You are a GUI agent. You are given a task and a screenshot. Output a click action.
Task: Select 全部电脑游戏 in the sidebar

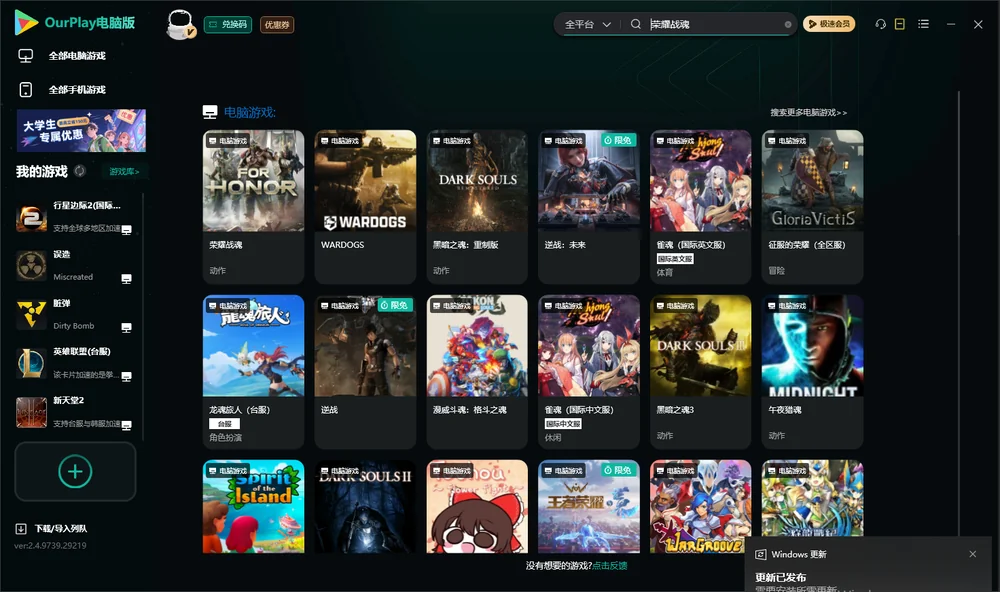pos(77,56)
